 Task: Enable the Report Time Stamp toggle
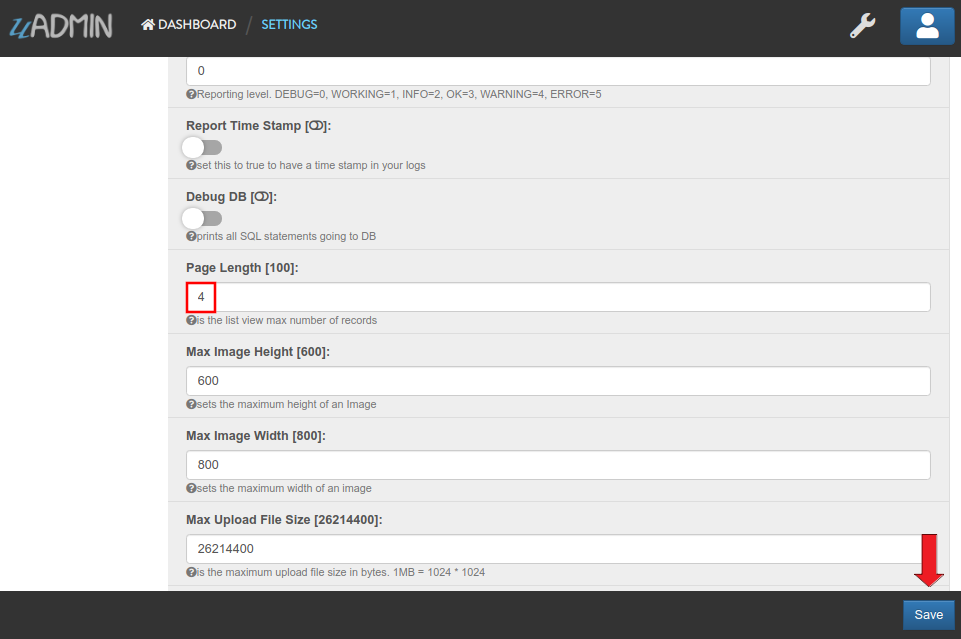202,148
